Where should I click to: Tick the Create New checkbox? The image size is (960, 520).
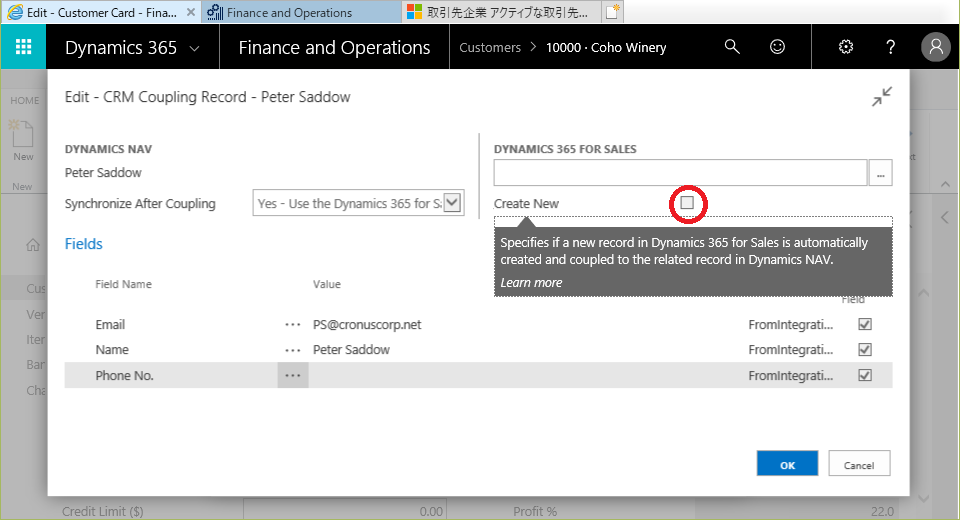click(x=688, y=203)
